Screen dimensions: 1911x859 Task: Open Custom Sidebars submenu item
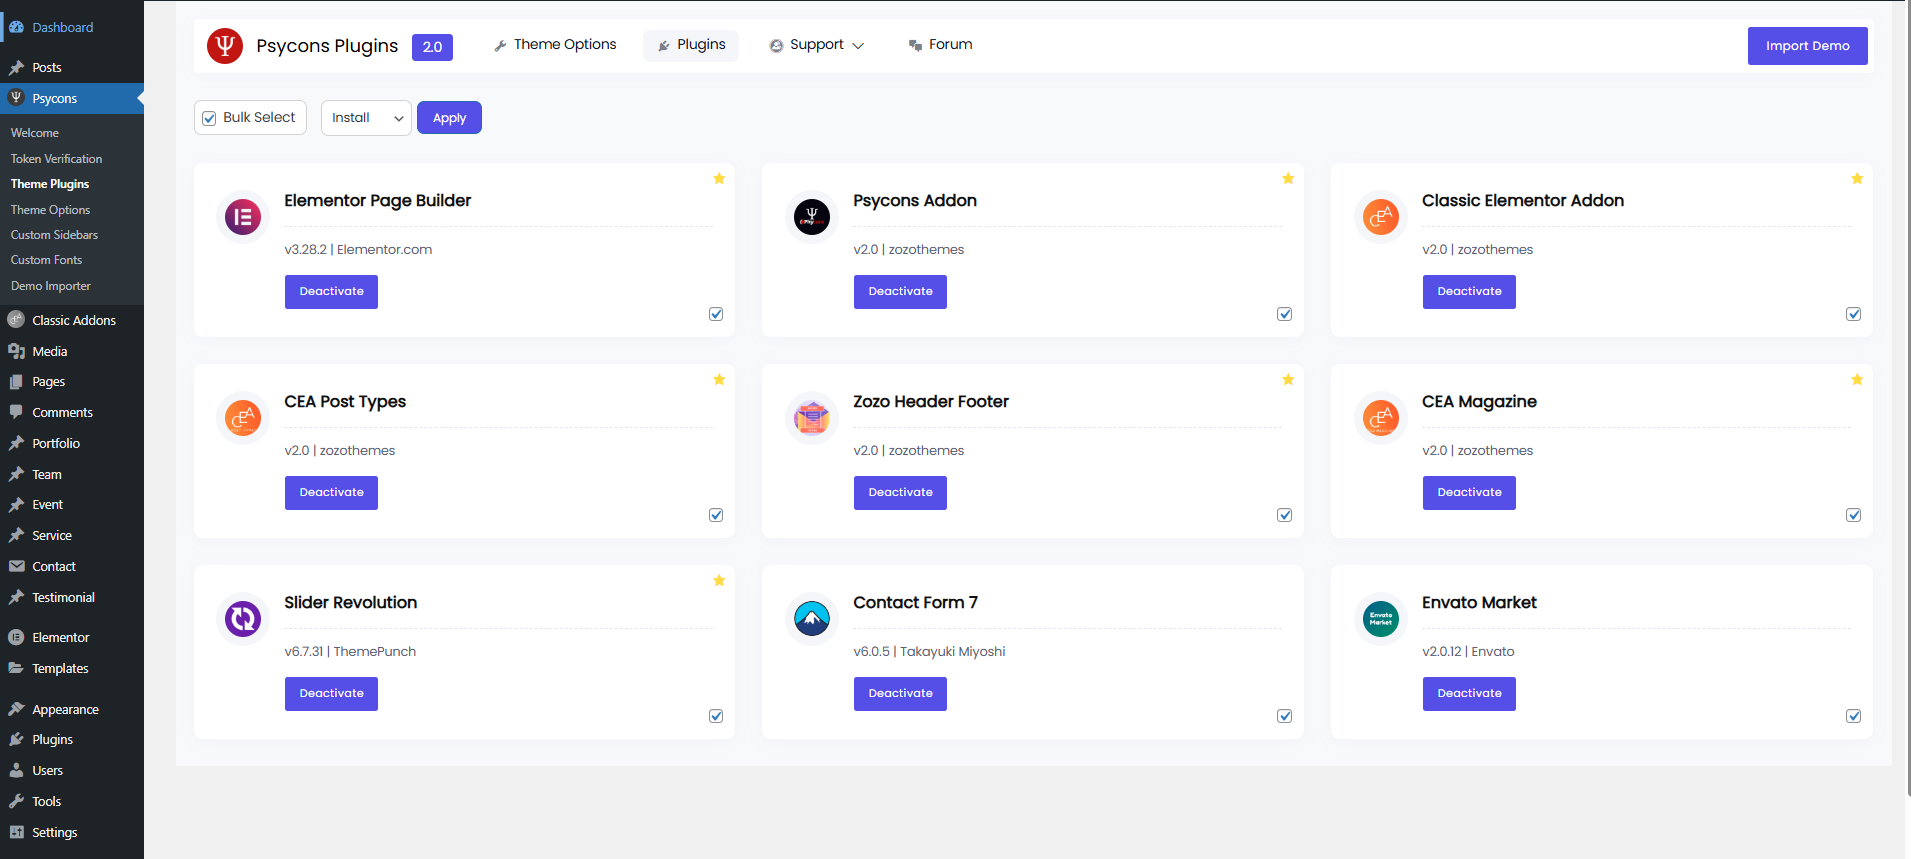54,235
